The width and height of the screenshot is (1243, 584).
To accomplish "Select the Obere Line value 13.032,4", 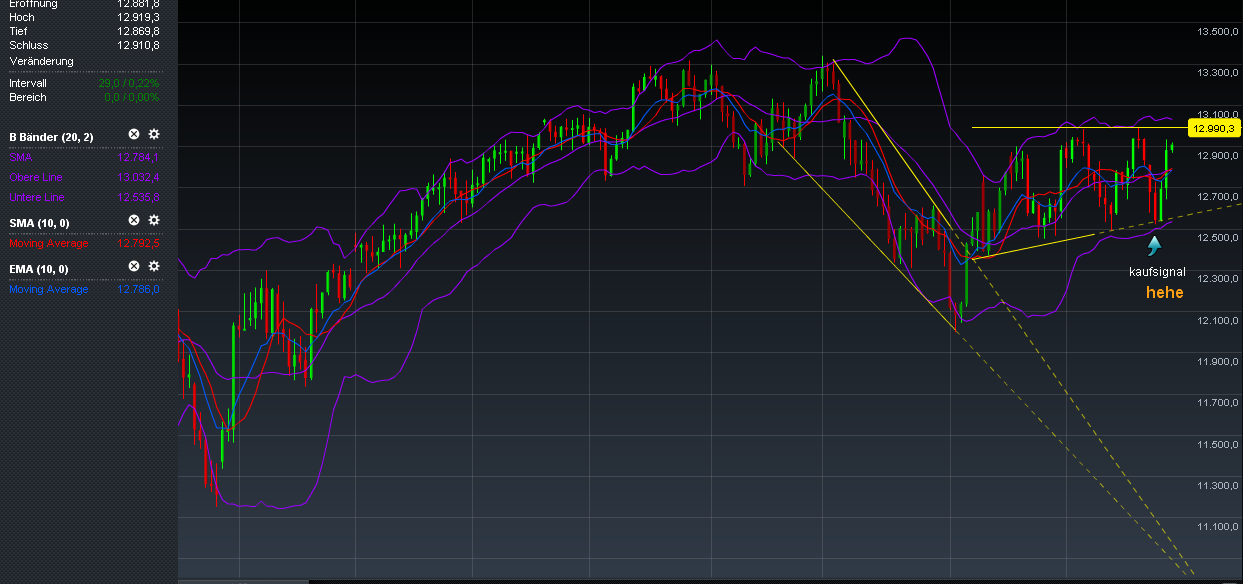I will point(140,177).
